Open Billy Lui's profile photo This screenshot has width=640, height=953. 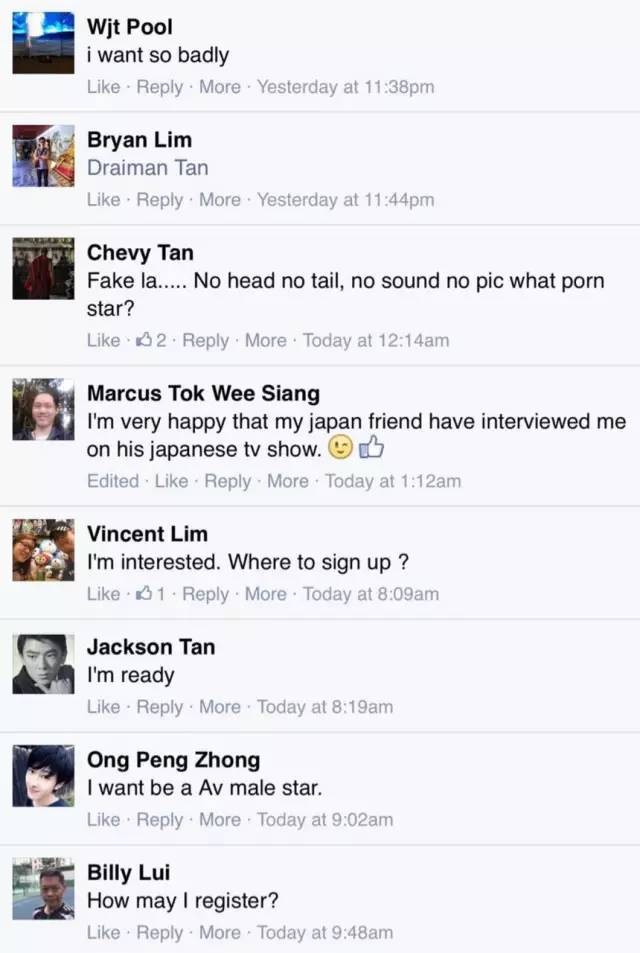43,888
